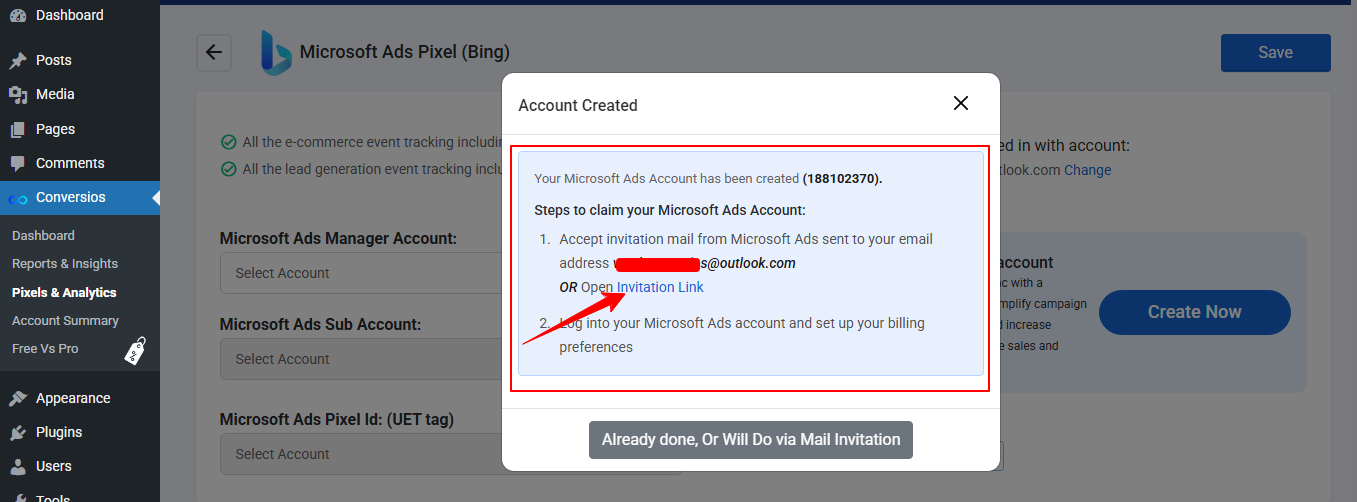Click the Dashboard gauge icon

[x=17, y=15]
